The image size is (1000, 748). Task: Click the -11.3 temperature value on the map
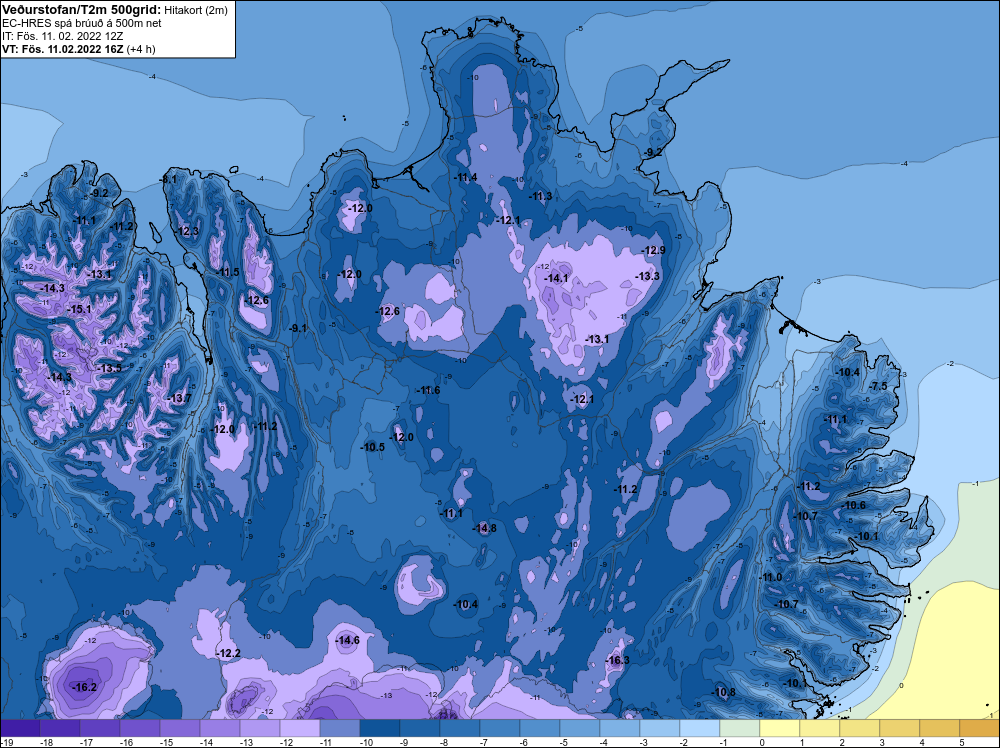click(x=541, y=196)
